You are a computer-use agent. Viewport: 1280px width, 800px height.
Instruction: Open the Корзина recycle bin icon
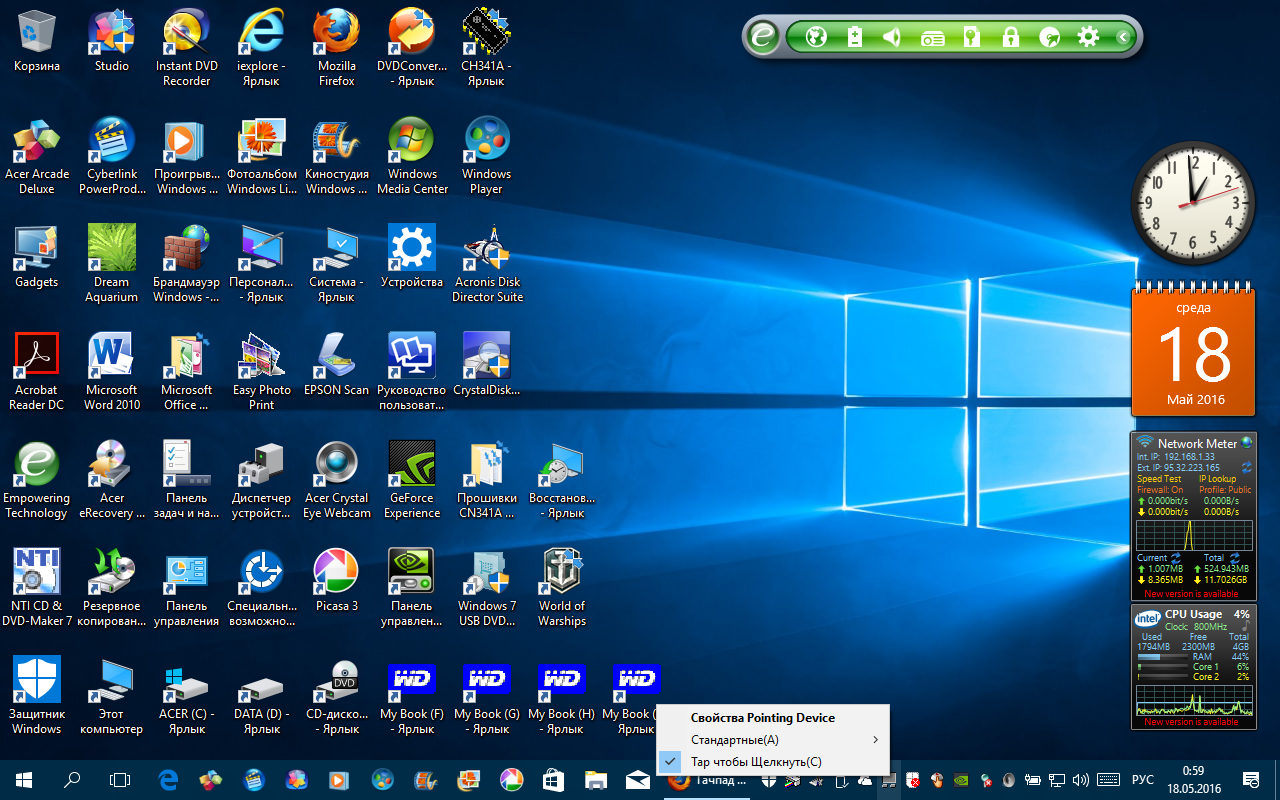pos(37,41)
